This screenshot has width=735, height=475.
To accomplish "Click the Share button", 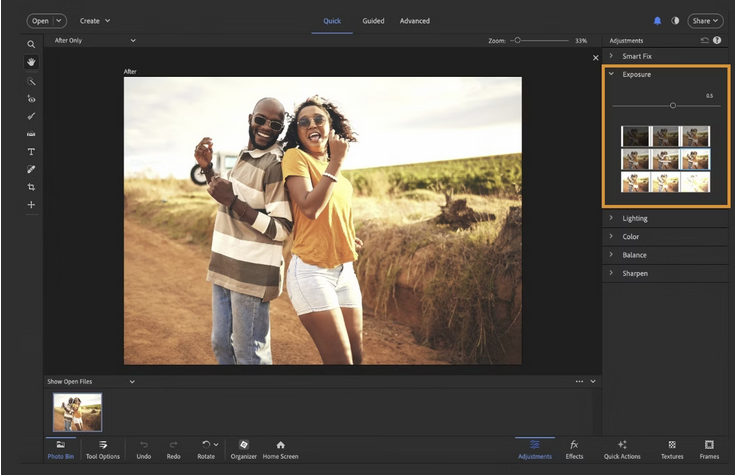I will (705, 20).
